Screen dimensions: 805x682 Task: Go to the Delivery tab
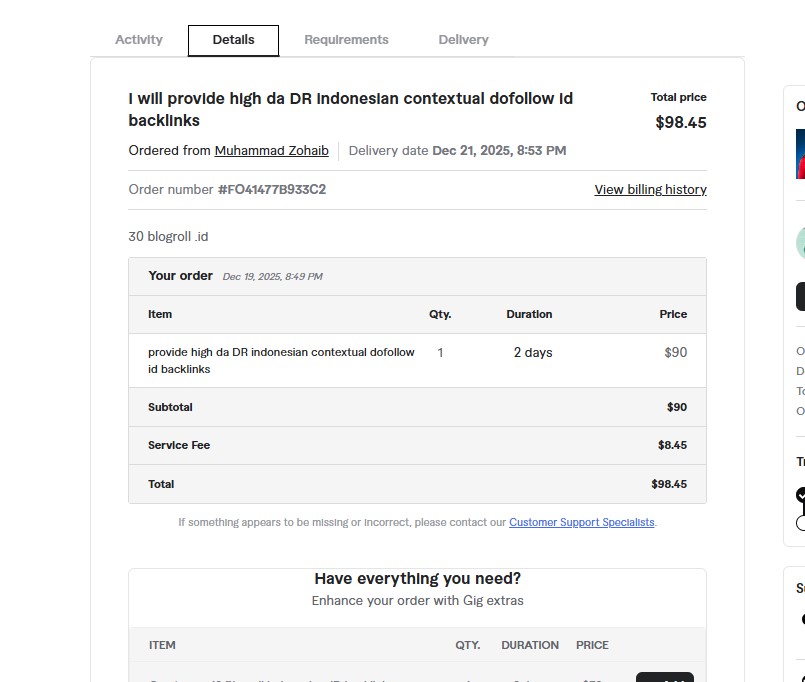463,40
